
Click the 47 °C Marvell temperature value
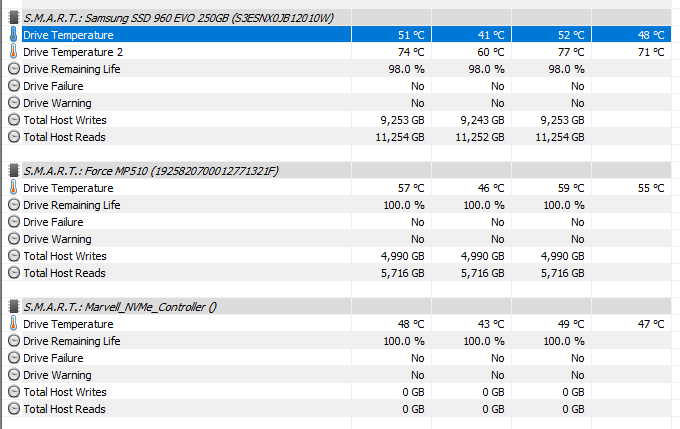[x=651, y=324]
